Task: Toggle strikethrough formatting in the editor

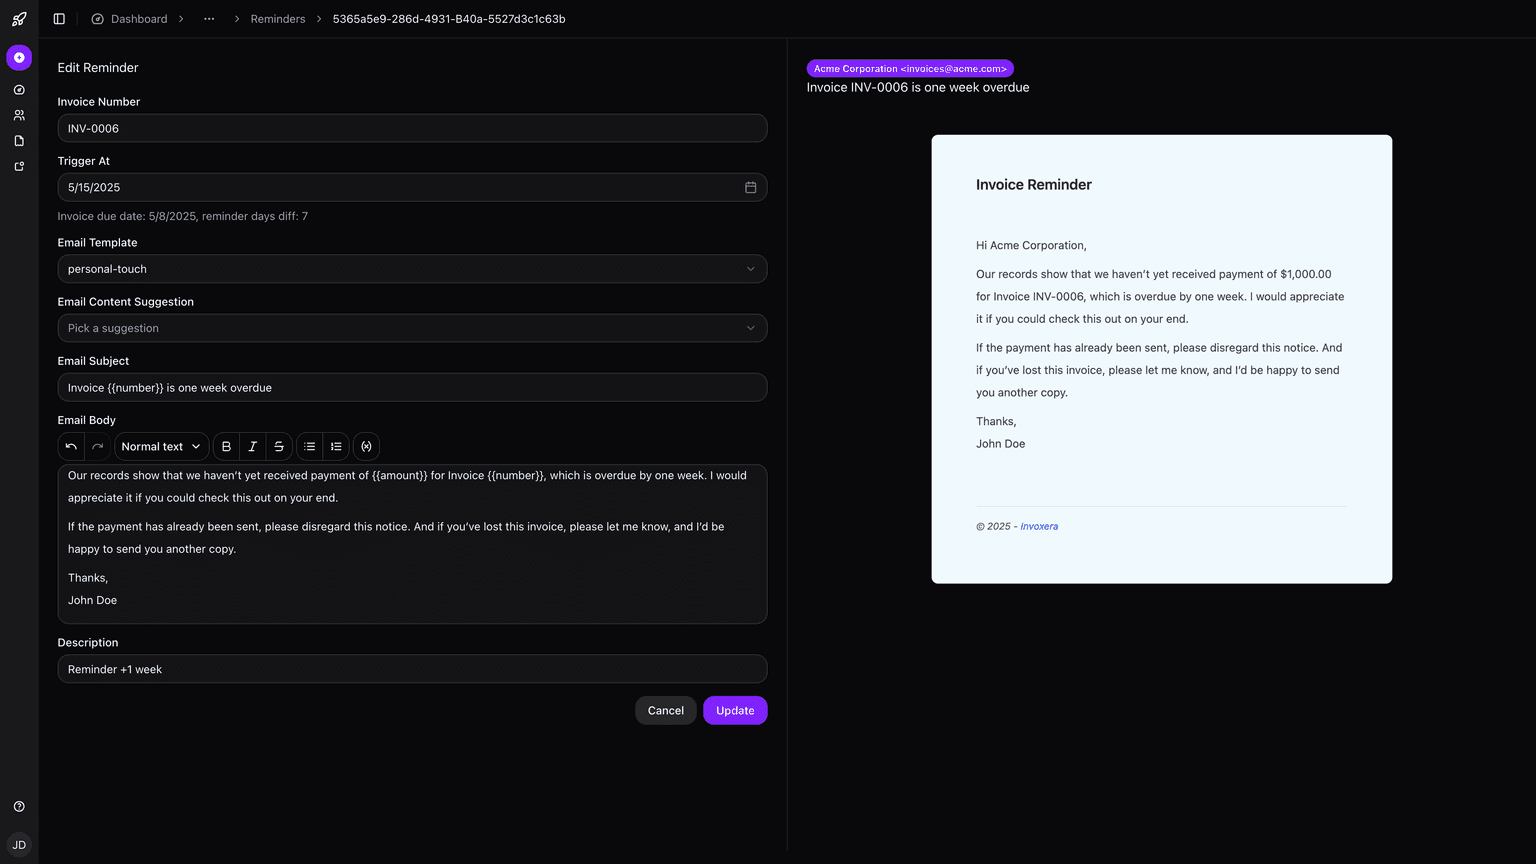Action: tap(278, 446)
